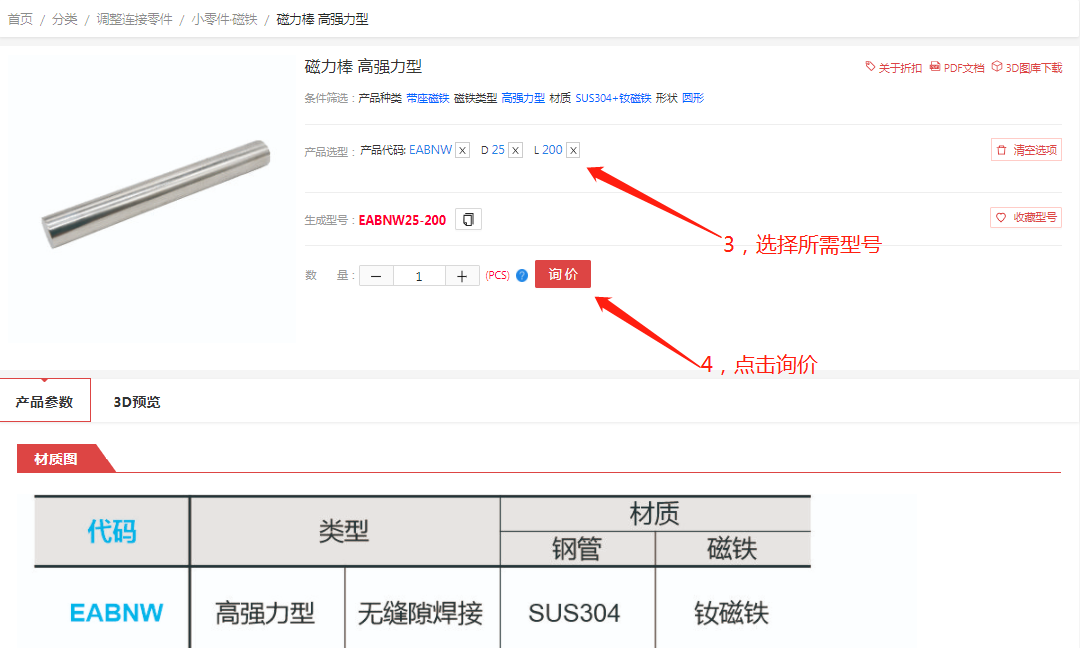Remove the L 200 length selection
Screen dimensions: 1080x648
tap(573, 150)
